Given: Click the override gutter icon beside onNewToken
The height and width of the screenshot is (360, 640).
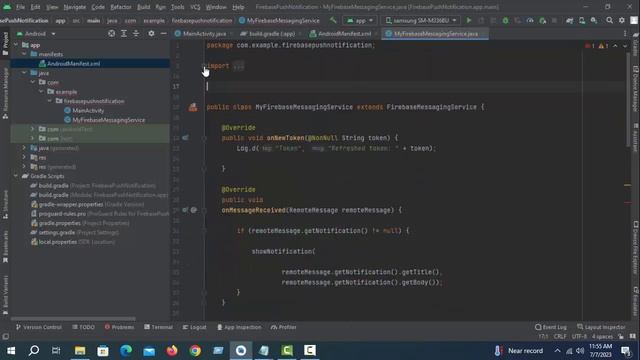Looking at the screenshot, I should click(185, 138).
